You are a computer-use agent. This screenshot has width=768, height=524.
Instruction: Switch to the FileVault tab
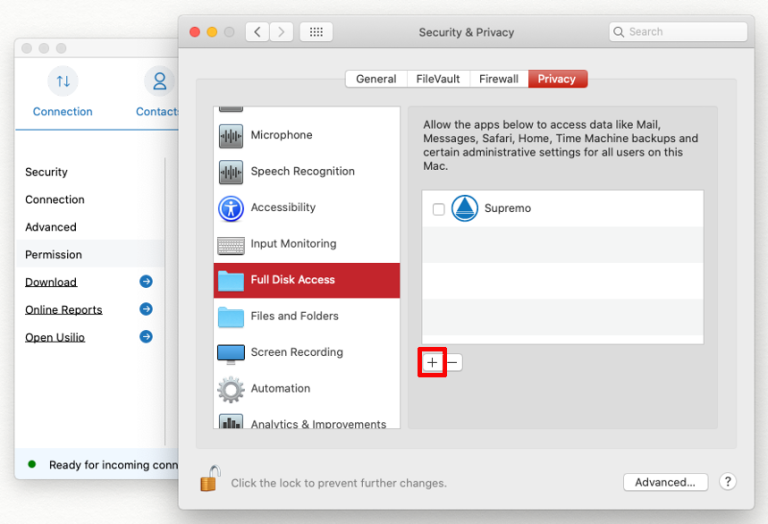[438, 79]
